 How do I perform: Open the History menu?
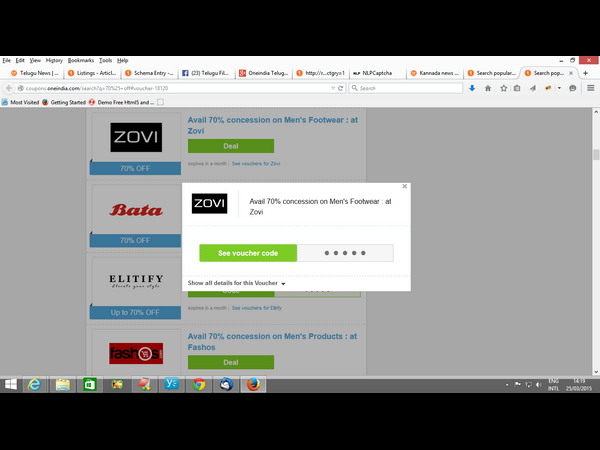[54, 60]
